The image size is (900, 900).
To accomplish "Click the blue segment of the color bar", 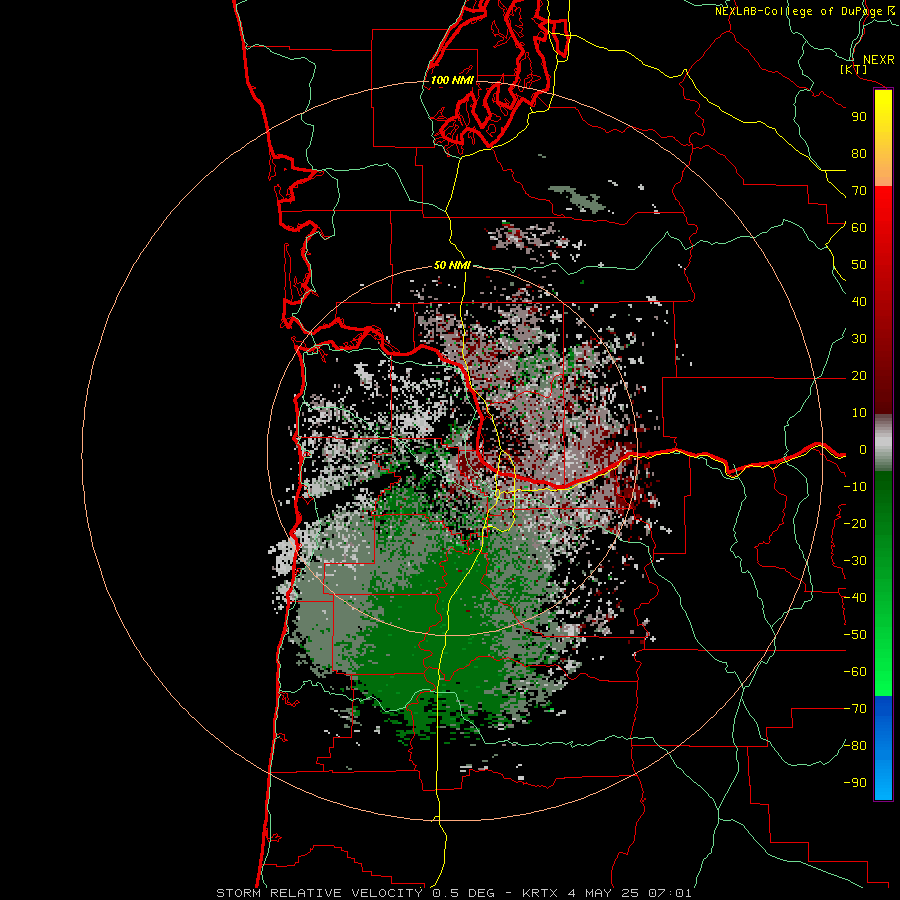I will 883,747.
